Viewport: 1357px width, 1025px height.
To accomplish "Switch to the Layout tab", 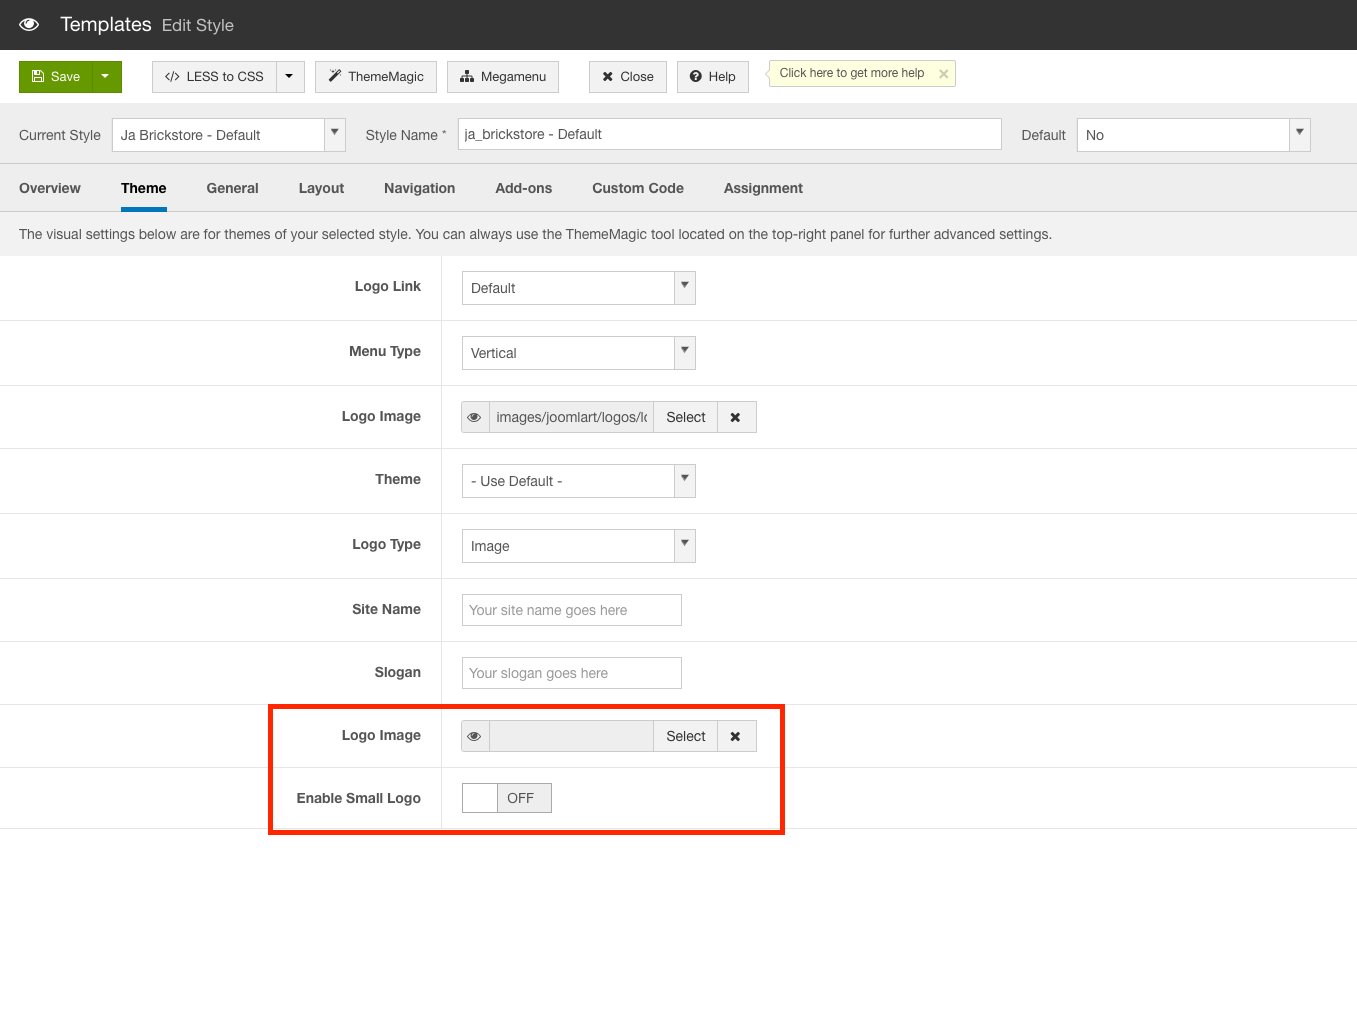I will click(x=321, y=188).
